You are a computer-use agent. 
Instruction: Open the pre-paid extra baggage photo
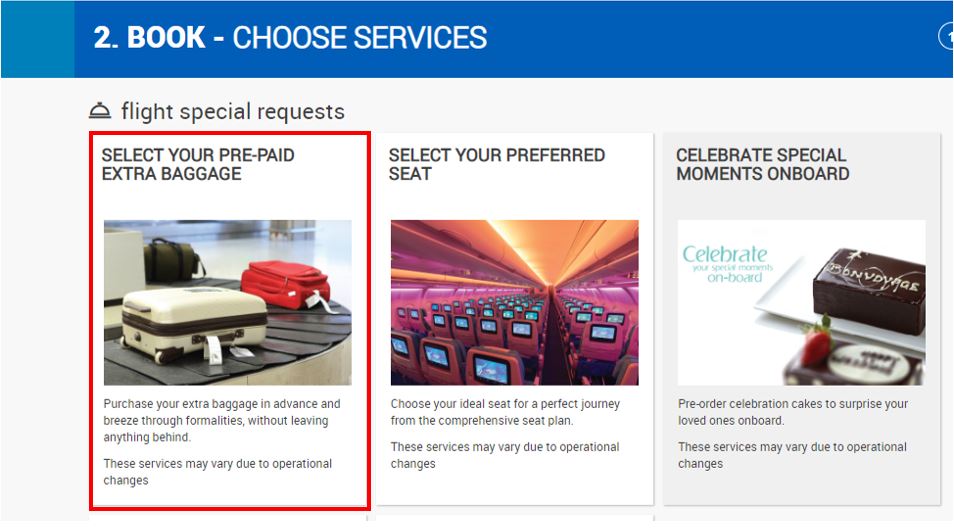pos(228,302)
